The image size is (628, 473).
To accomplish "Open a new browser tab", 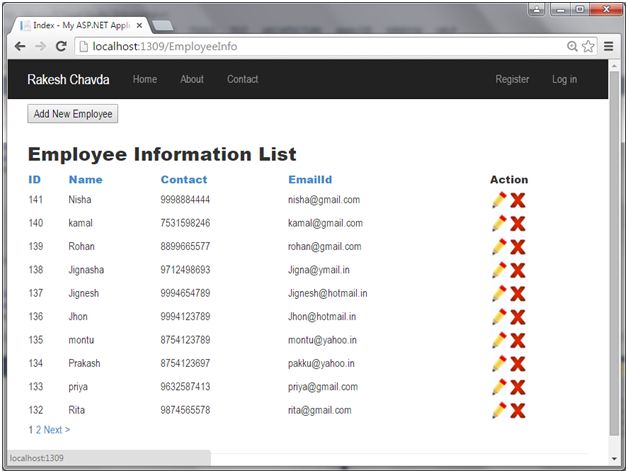I will point(163,26).
